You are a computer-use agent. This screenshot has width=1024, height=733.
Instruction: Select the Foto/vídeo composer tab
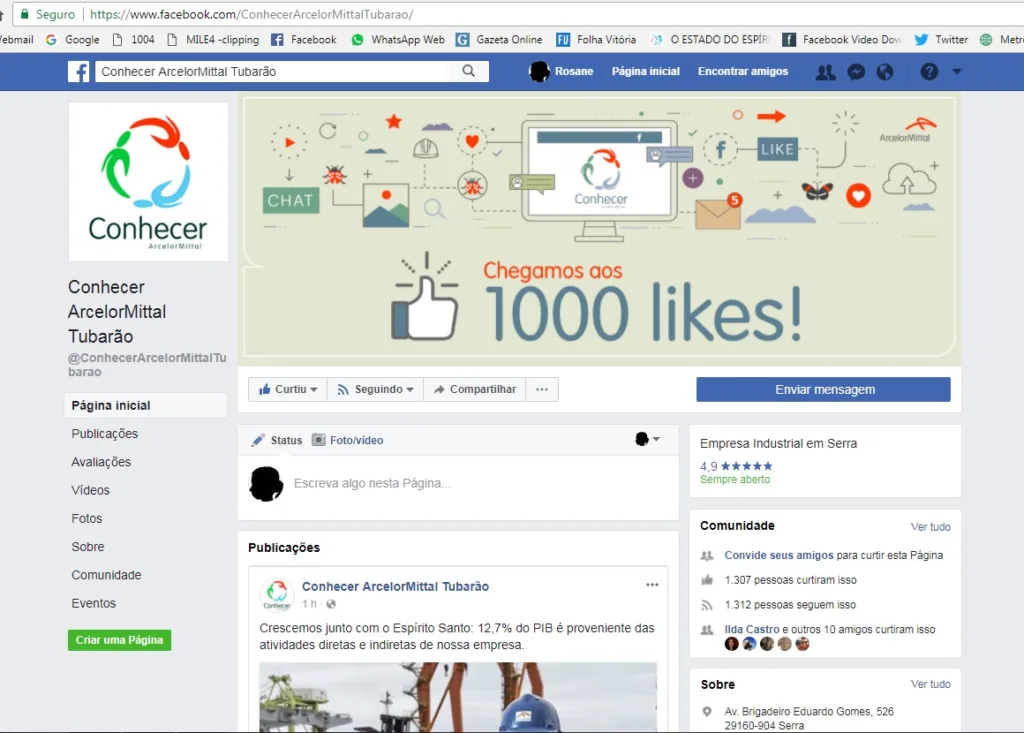point(347,440)
